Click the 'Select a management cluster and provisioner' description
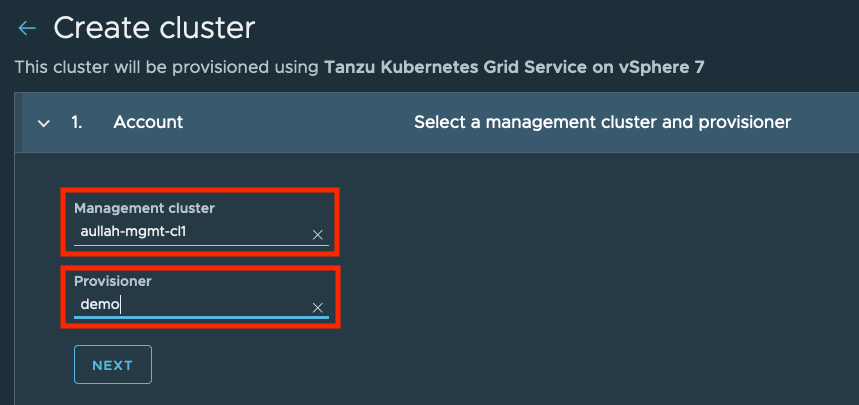The image size is (859, 405). tap(602, 122)
